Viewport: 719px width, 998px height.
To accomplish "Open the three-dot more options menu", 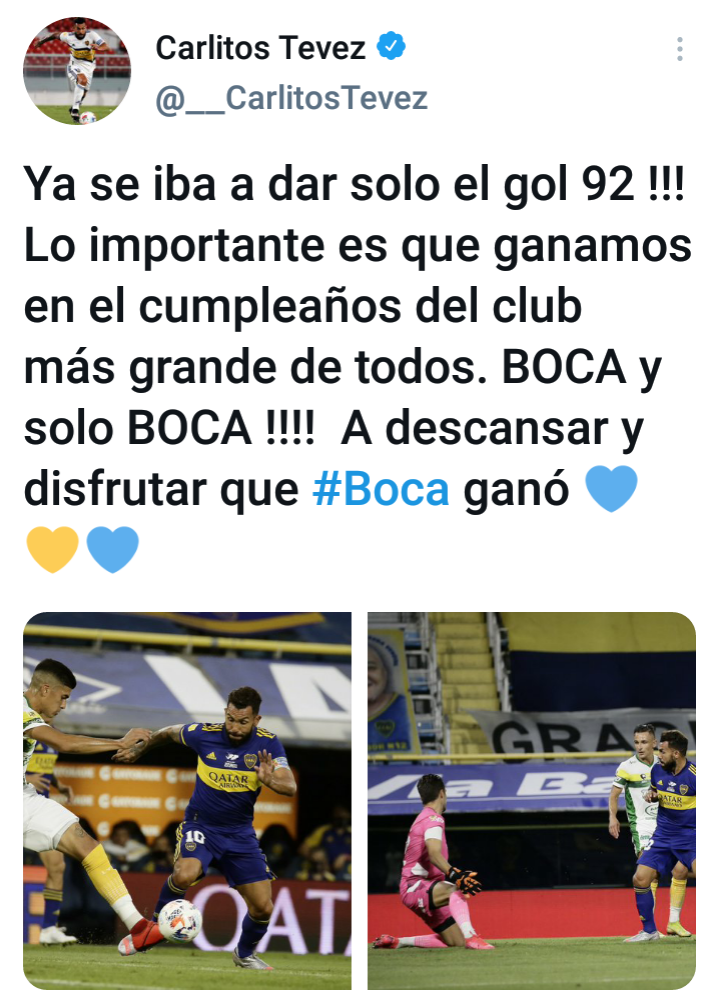I will (x=680, y=49).
